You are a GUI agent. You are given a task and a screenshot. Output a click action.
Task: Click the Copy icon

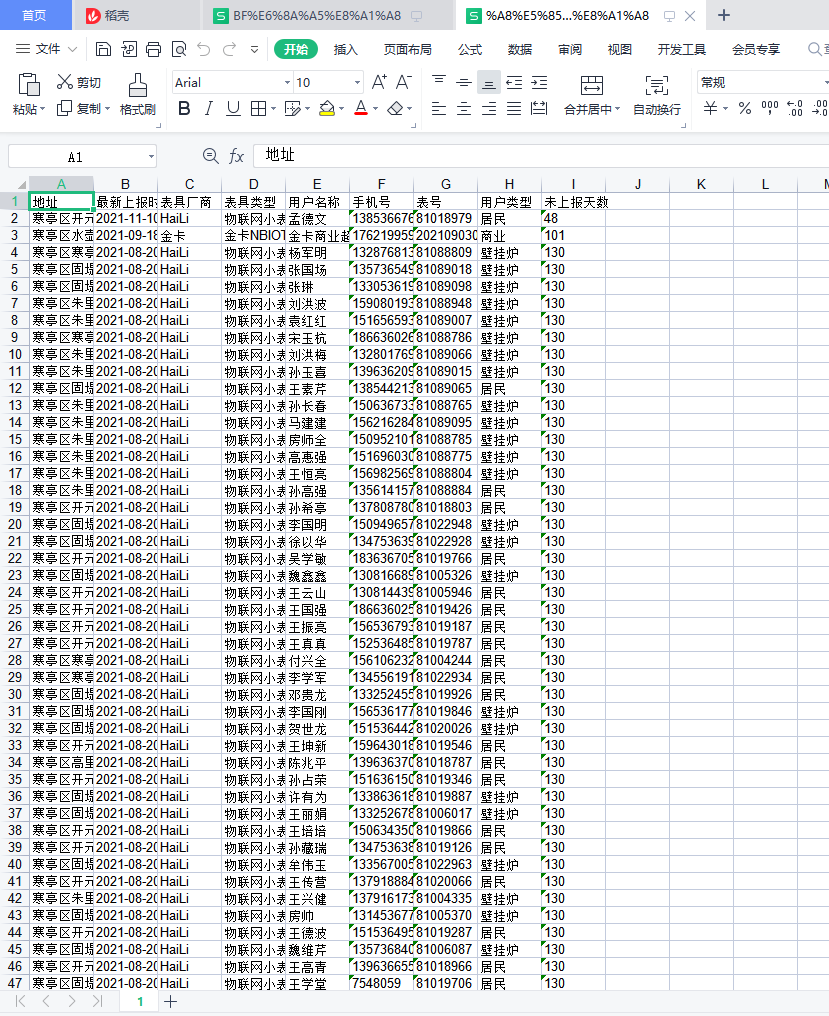(64, 108)
